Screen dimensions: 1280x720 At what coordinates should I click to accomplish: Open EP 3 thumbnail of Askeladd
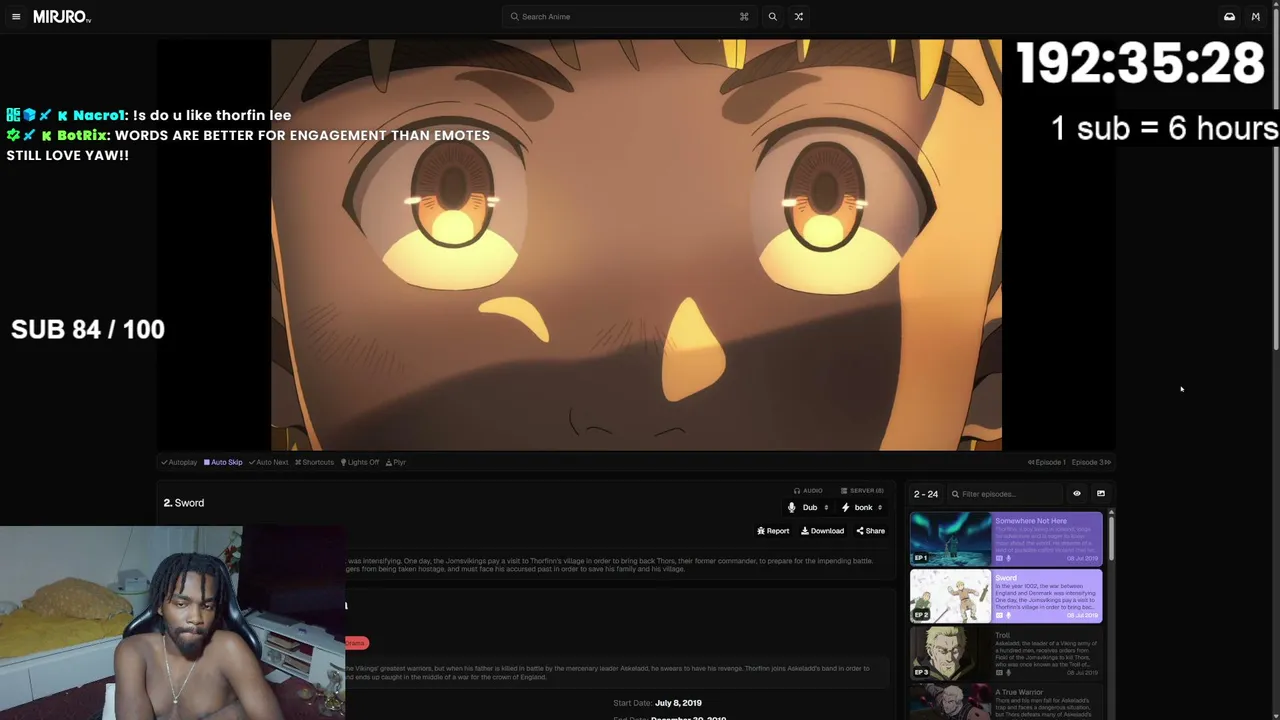[950, 653]
